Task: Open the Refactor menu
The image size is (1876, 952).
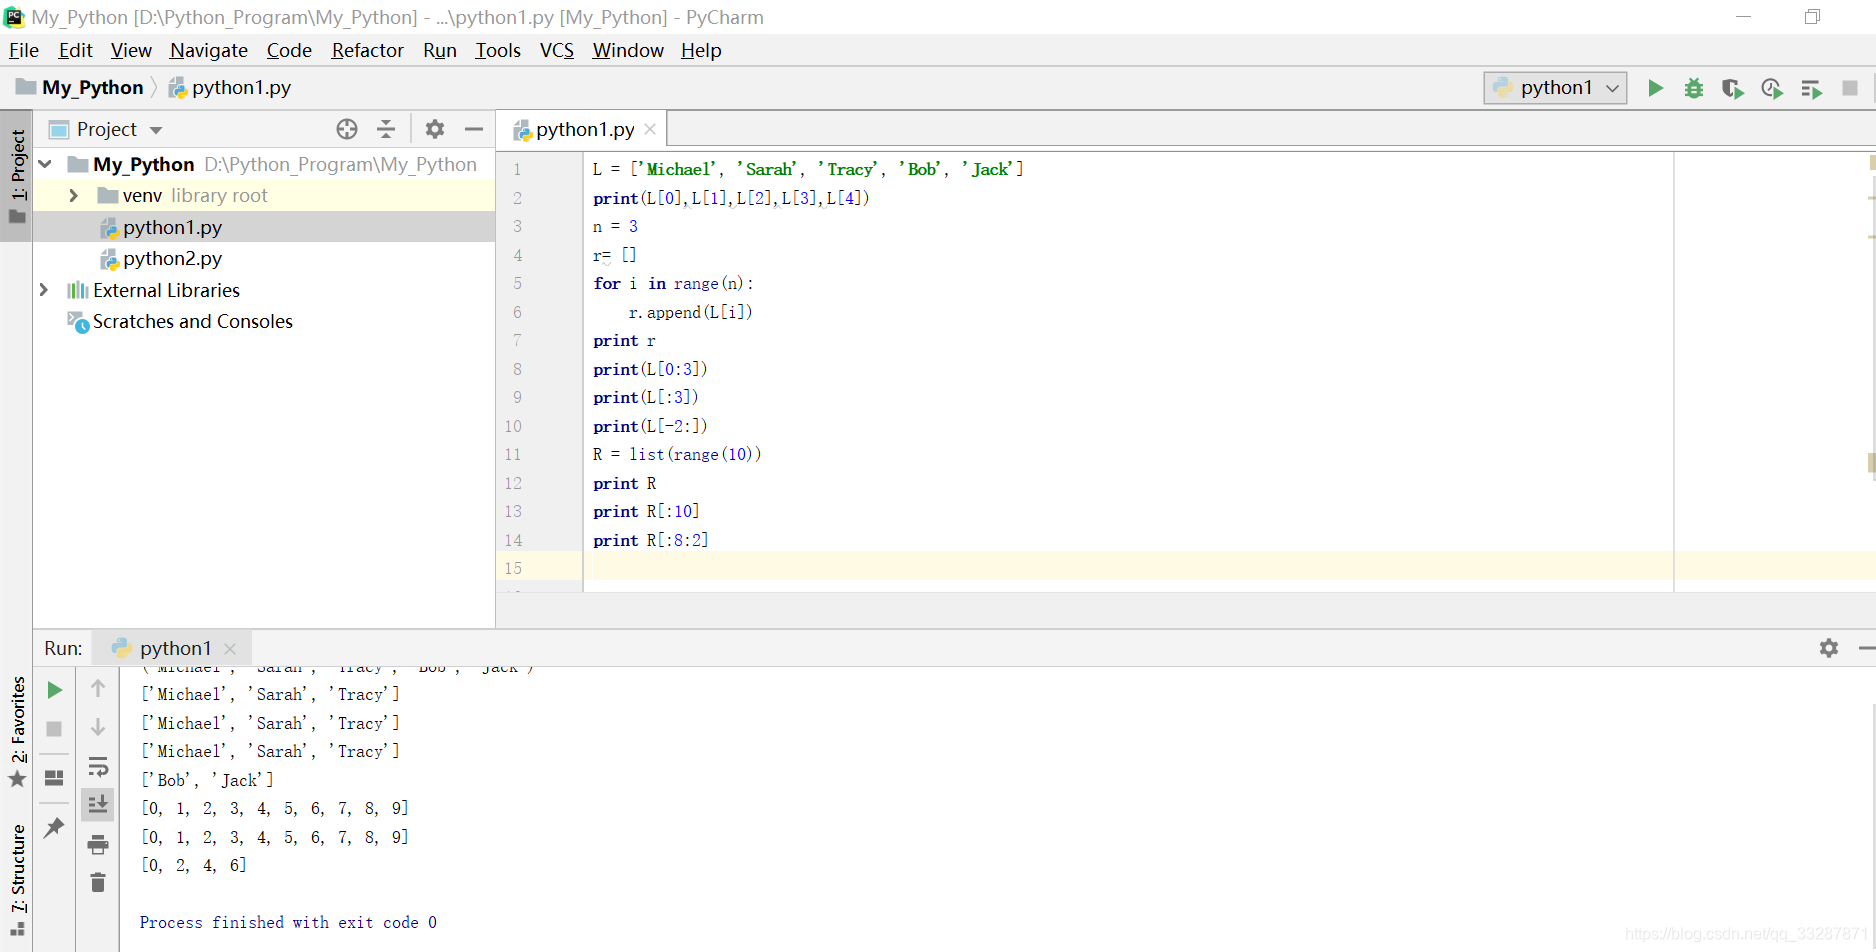Action: 367,50
